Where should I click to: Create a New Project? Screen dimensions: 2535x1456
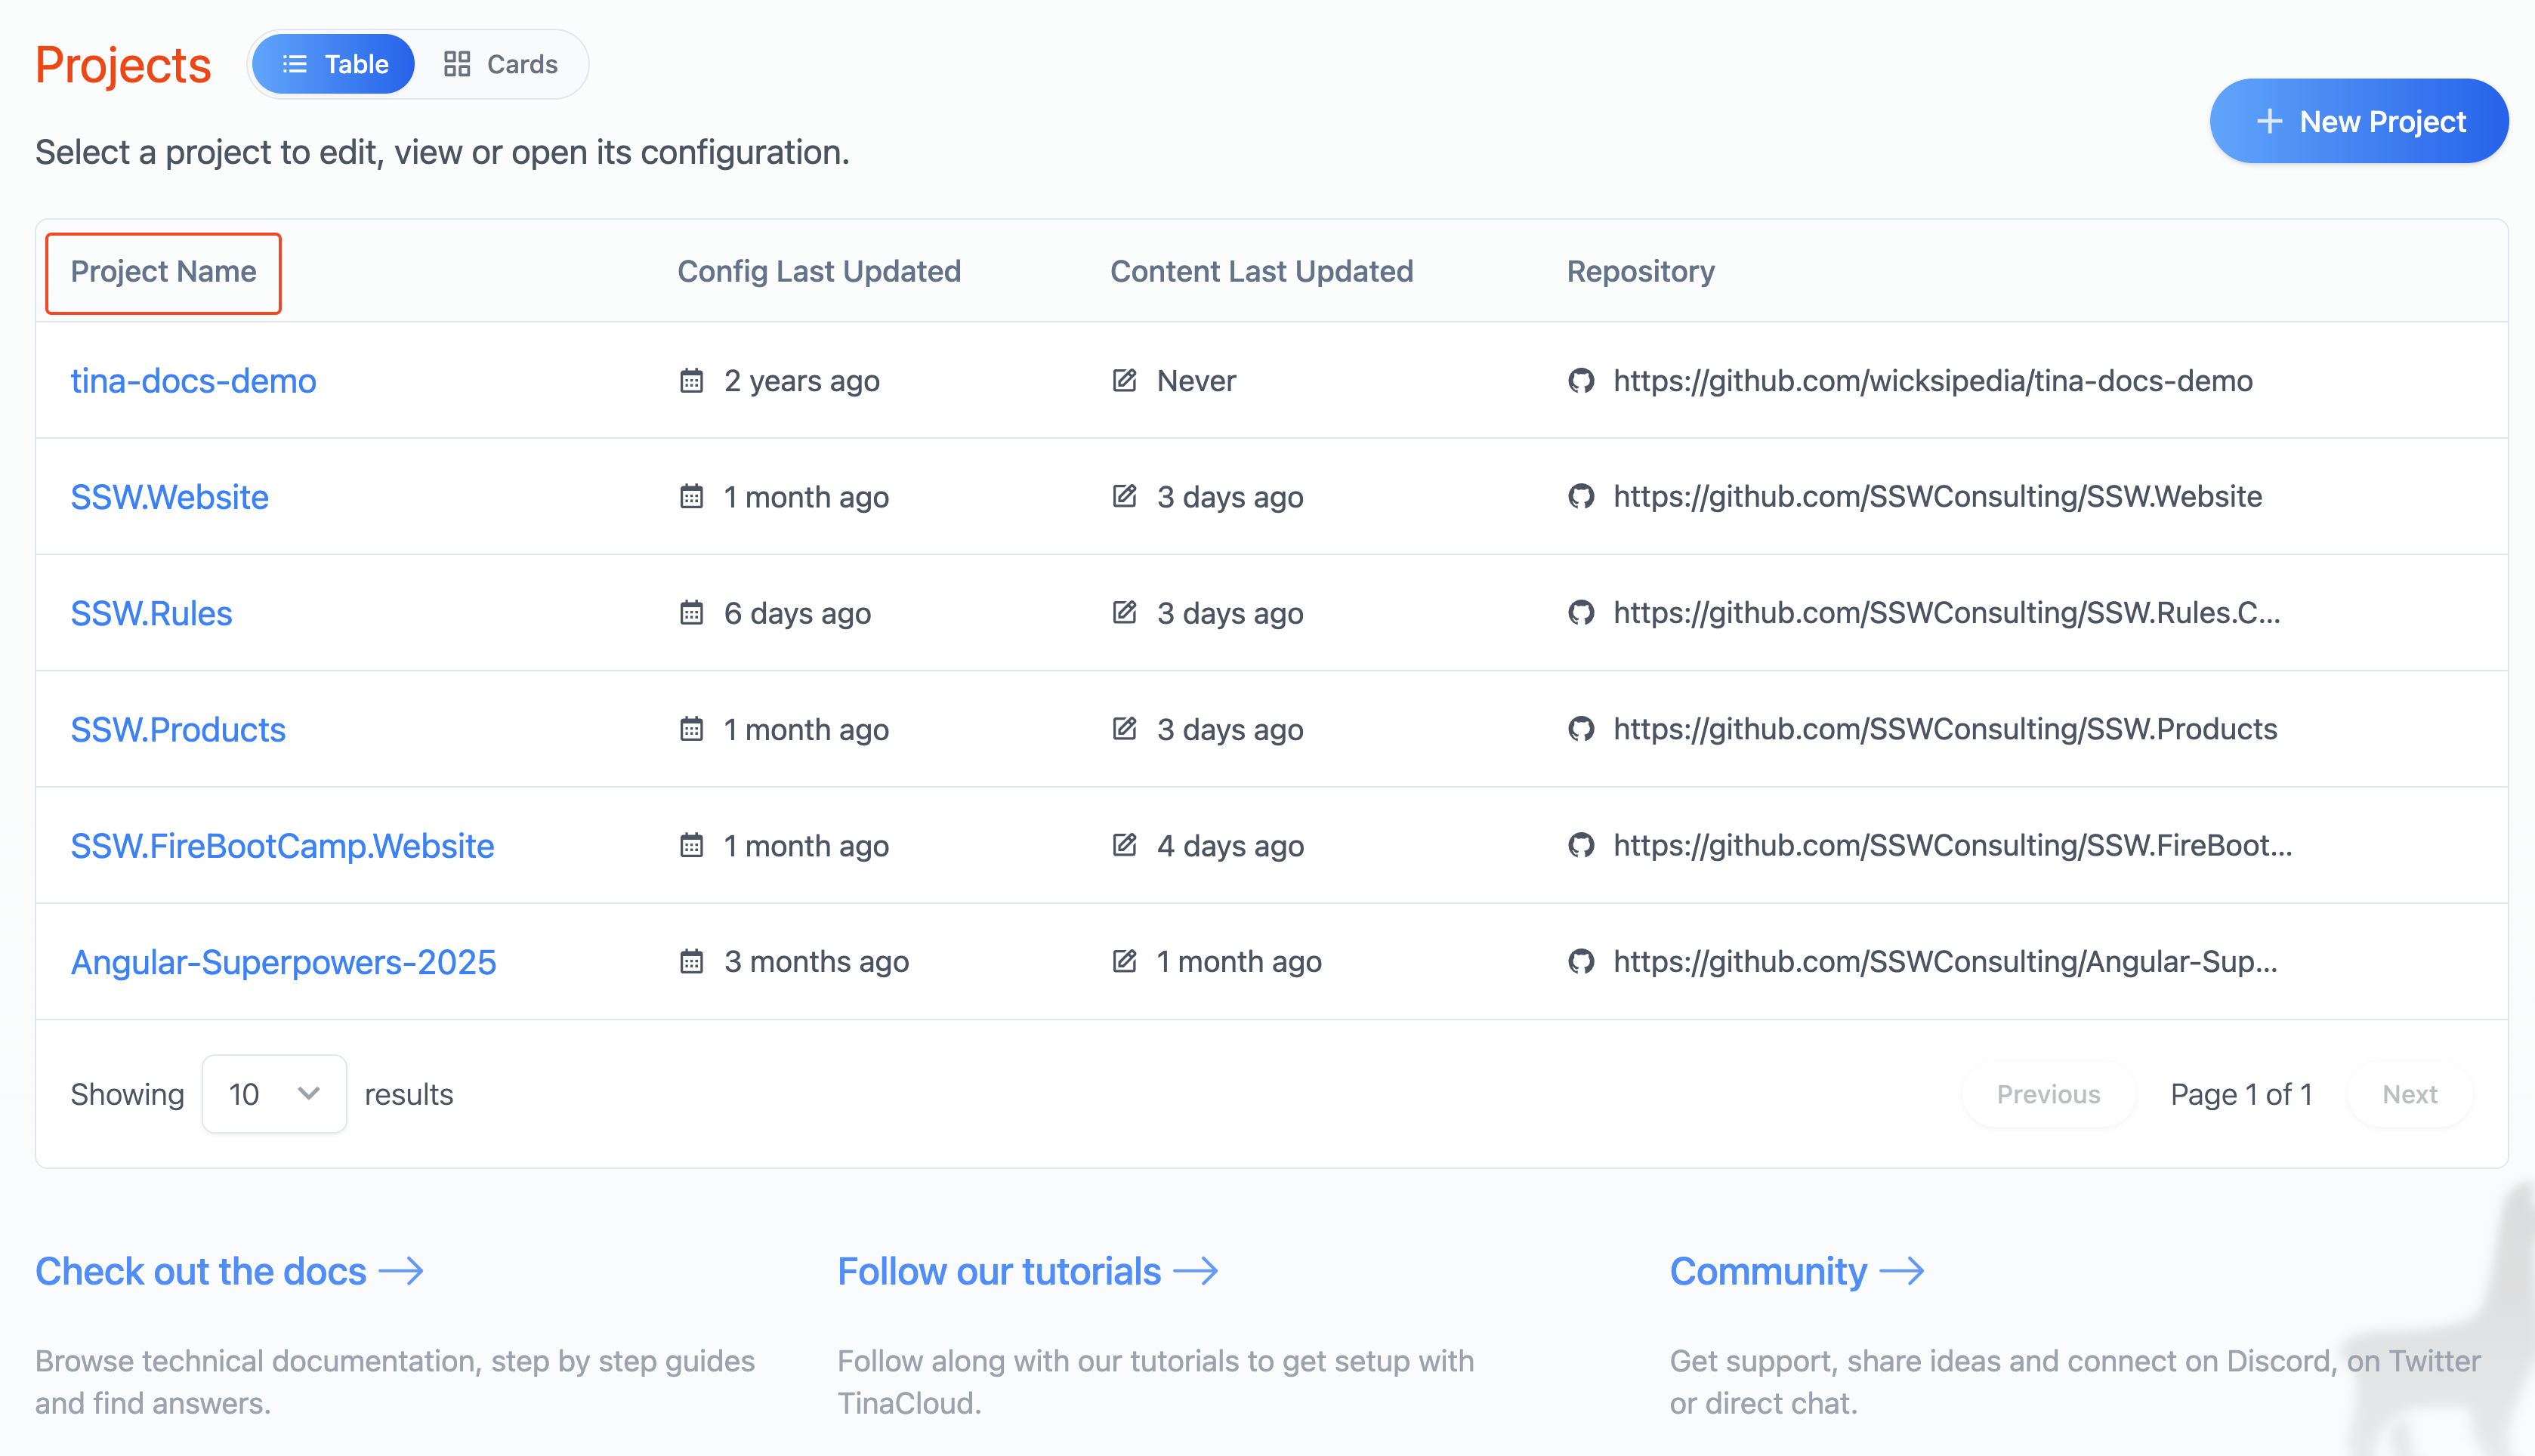pyautogui.click(x=2358, y=122)
